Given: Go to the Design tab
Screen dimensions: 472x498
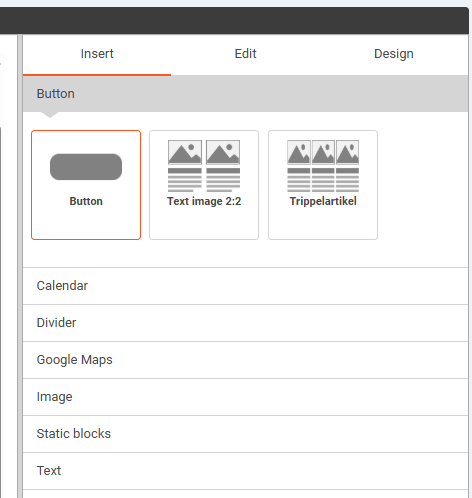Looking at the screenshot, I should (x=394, y=54).
